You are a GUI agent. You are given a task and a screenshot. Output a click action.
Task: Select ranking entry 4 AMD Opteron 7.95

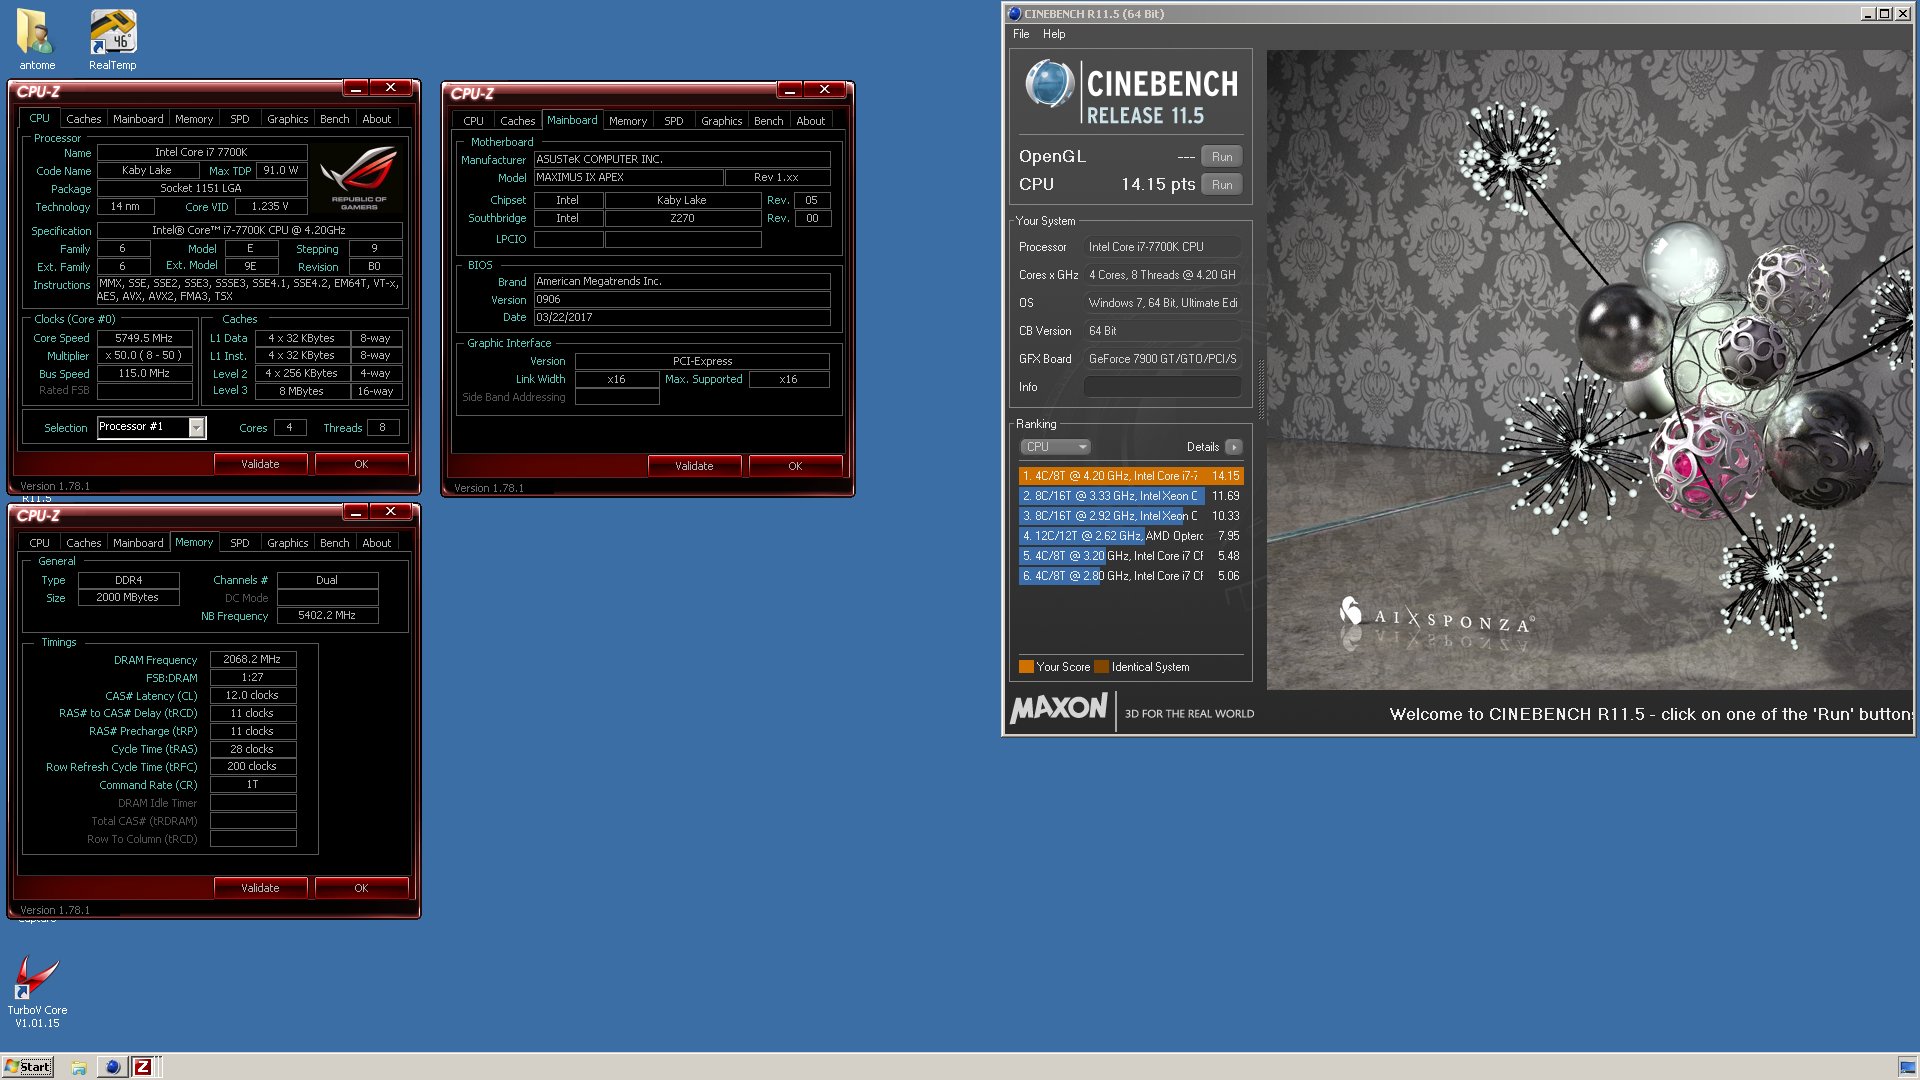[1130, 536]
